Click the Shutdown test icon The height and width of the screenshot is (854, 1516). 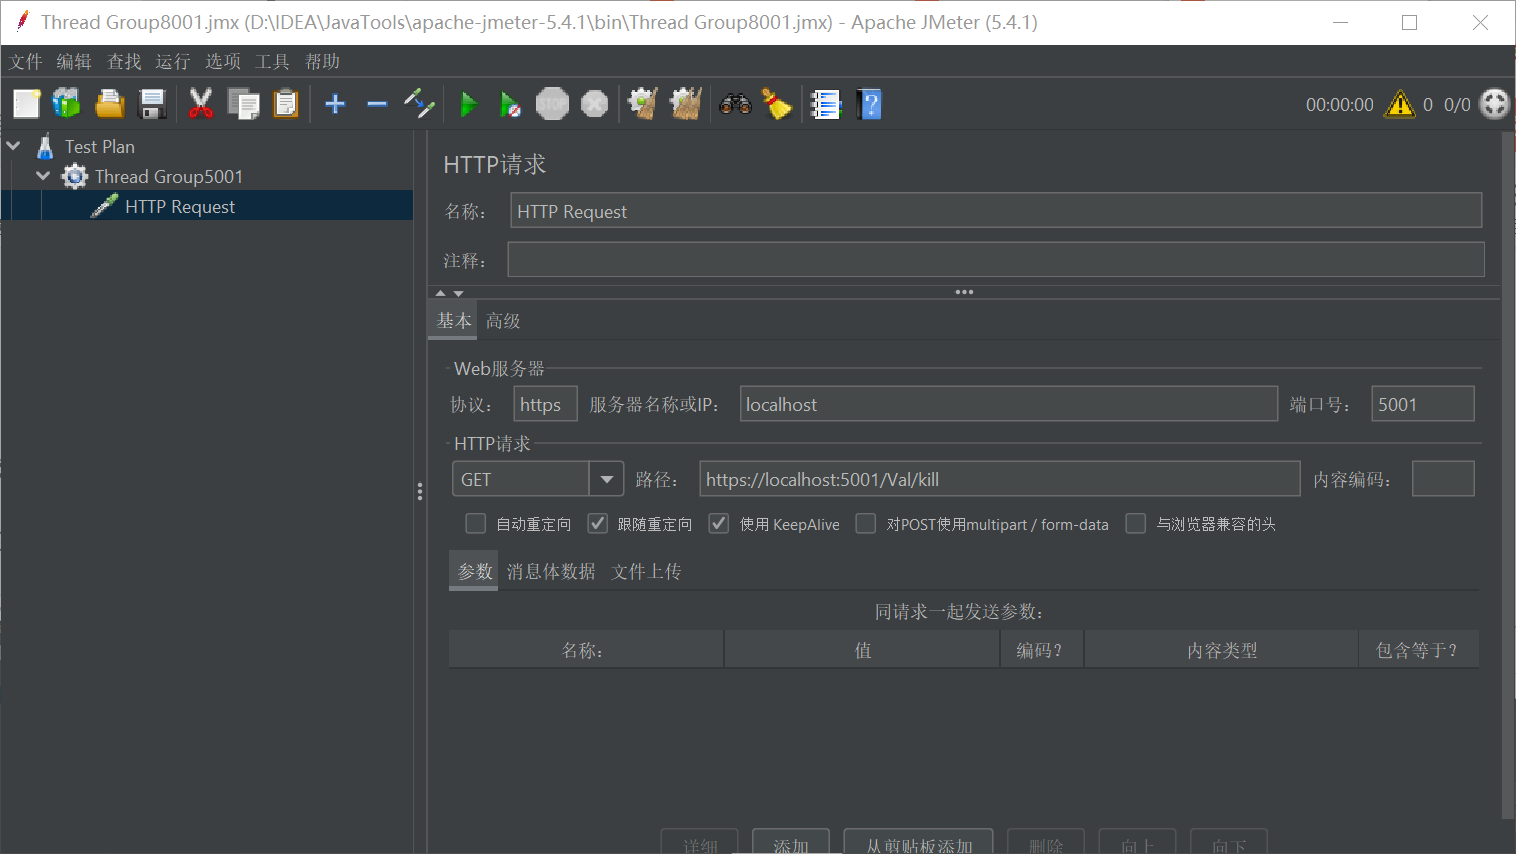tap(594, 104)
